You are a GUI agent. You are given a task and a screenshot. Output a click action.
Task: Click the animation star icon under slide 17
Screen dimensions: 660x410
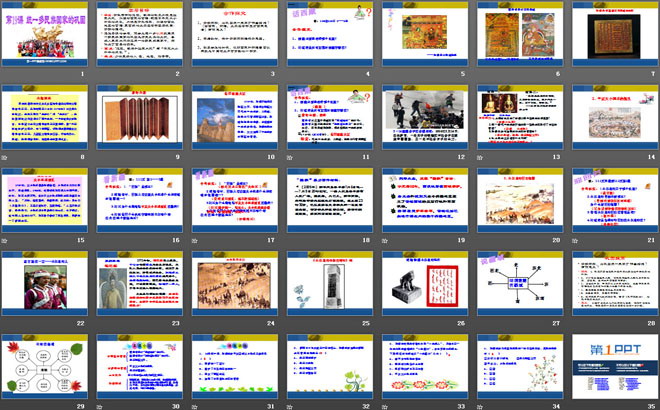click(194, 241)
